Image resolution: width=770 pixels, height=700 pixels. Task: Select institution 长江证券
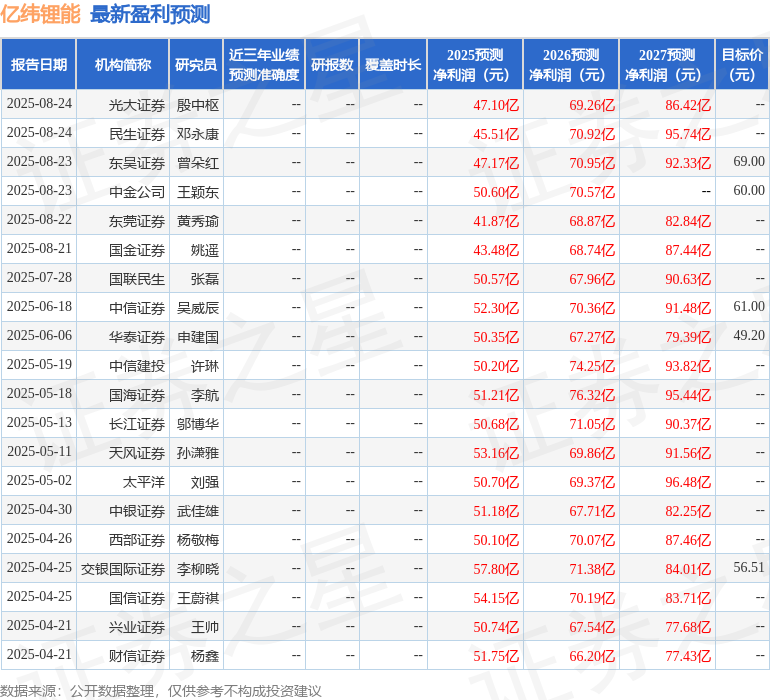pyautogui.click(x=137, y=424)
